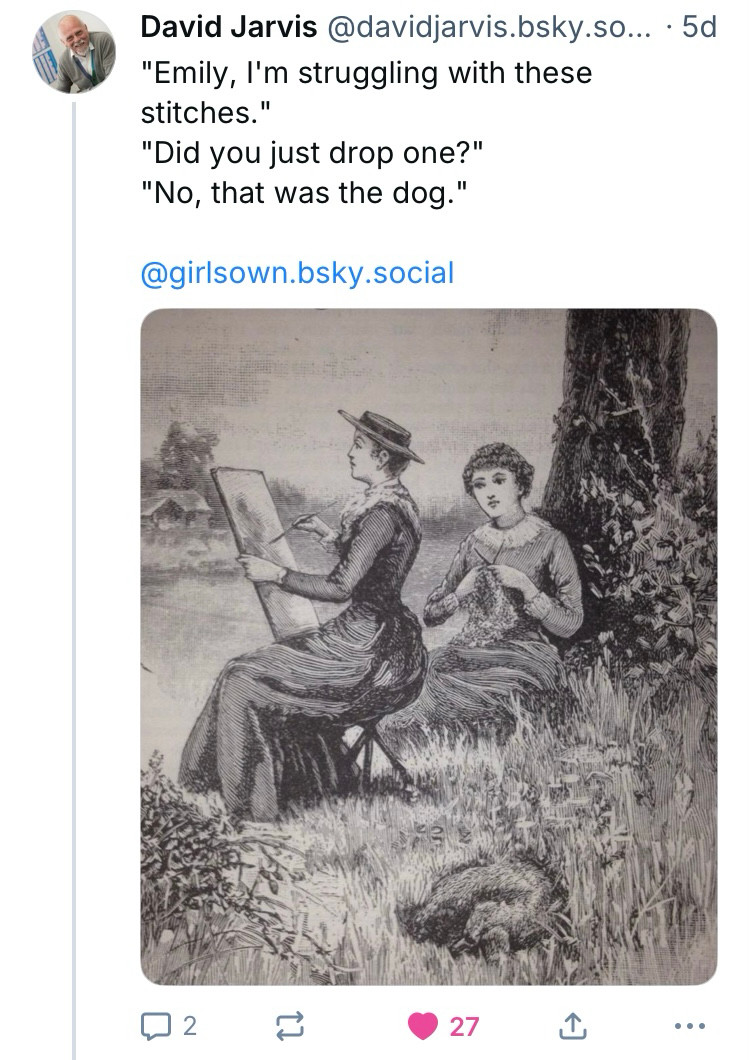Click the @davidjarvis.bsky.so... handle
The width and height of the screenshot is (750, 1060).
pyautogui.click(x=489, y=27)
